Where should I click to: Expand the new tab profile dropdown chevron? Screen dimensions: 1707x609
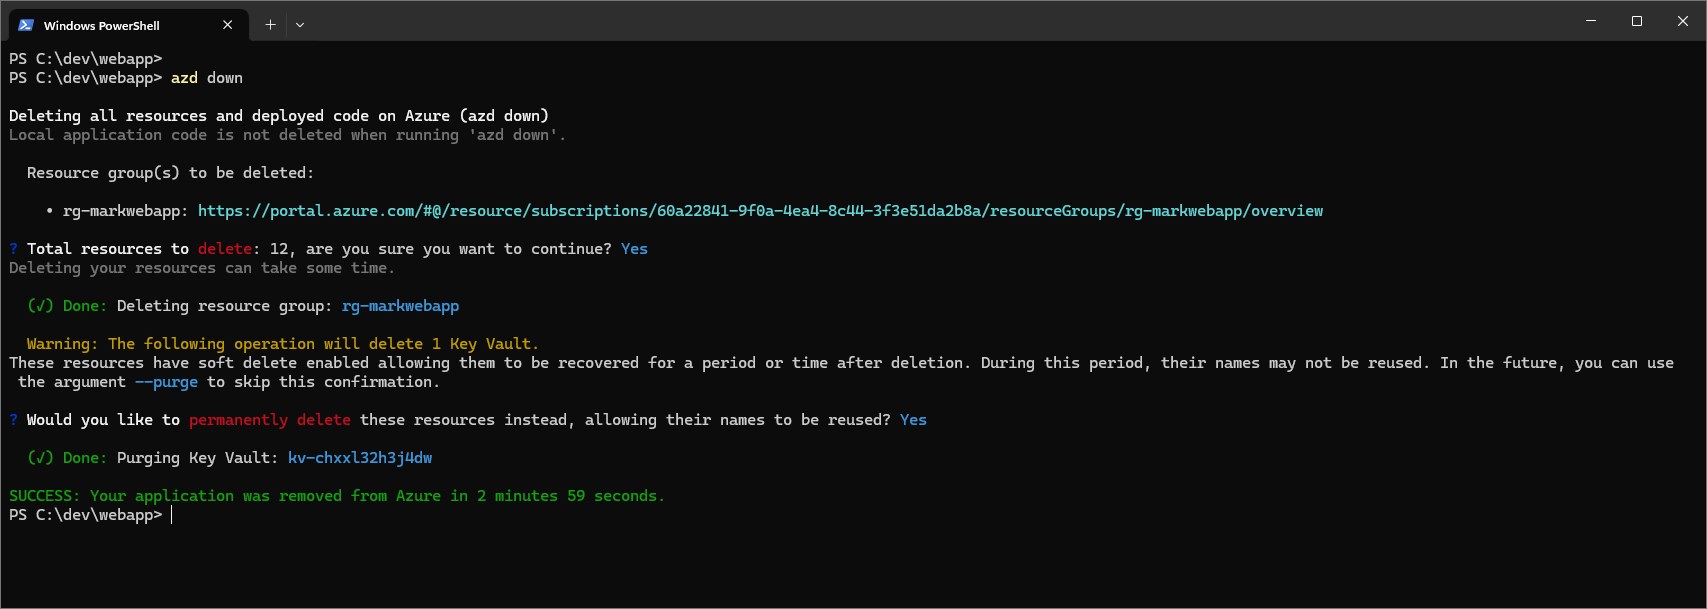[x=299, y=25]
